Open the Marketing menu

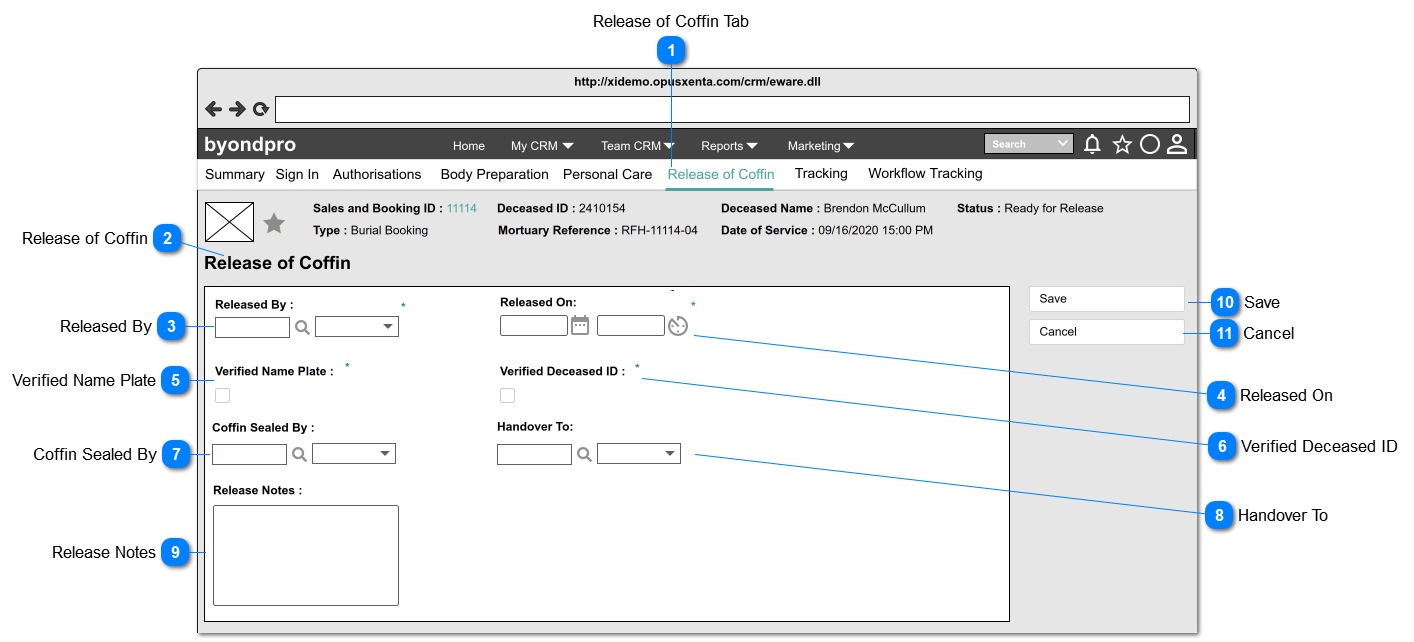(x=821, y=146)
